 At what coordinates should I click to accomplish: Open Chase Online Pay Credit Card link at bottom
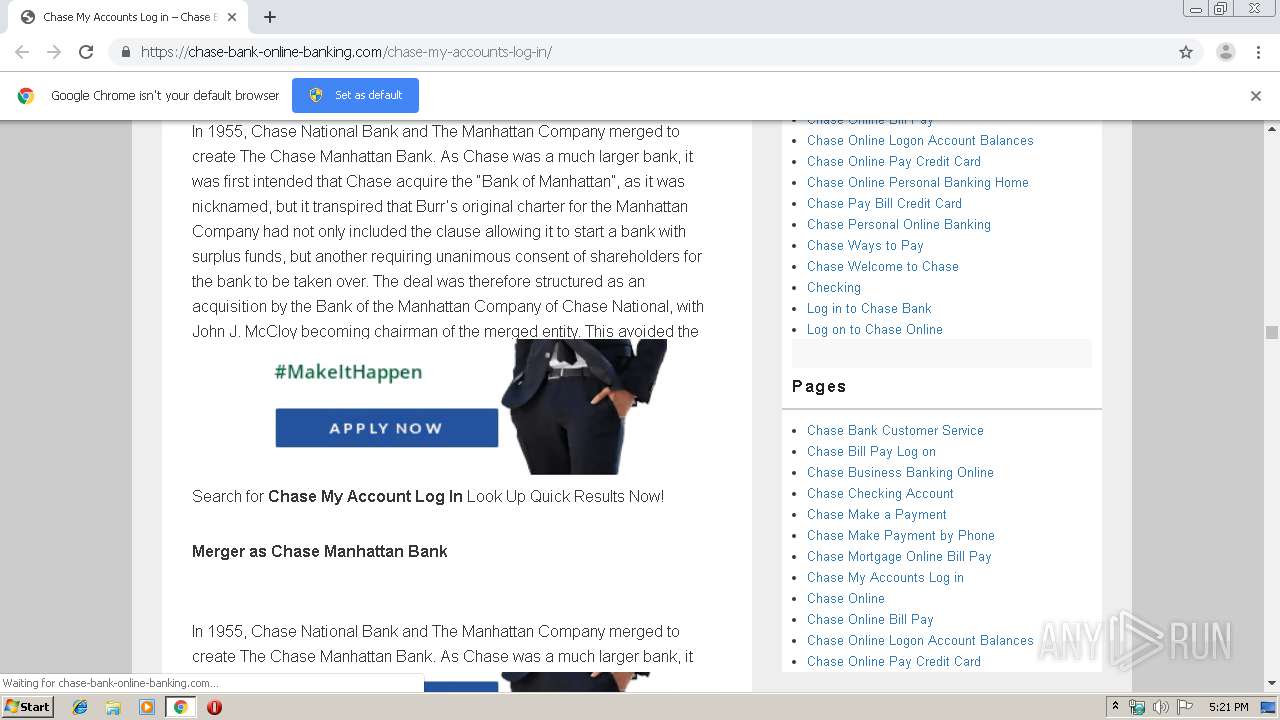click(894, 661)
